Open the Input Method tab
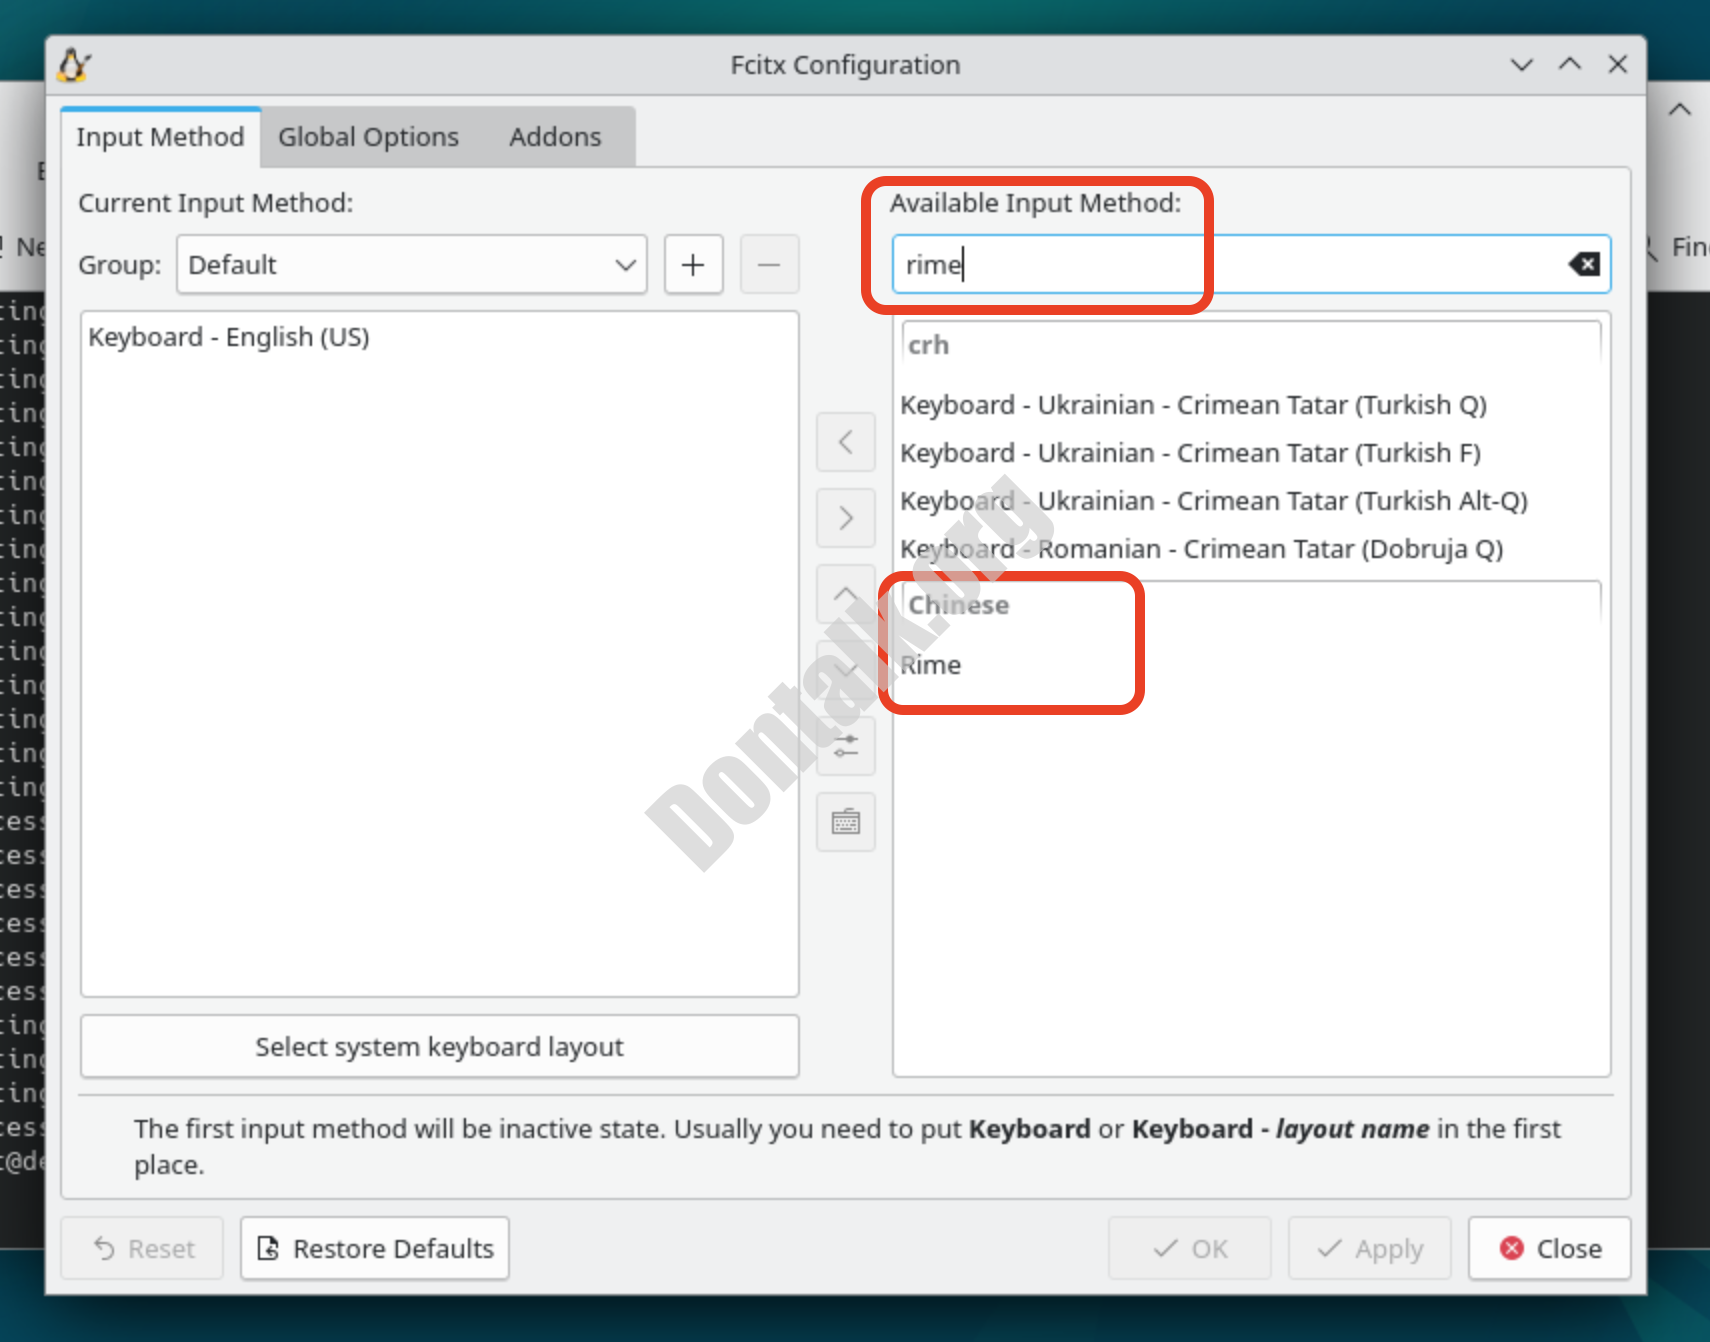 pos(160,137)
